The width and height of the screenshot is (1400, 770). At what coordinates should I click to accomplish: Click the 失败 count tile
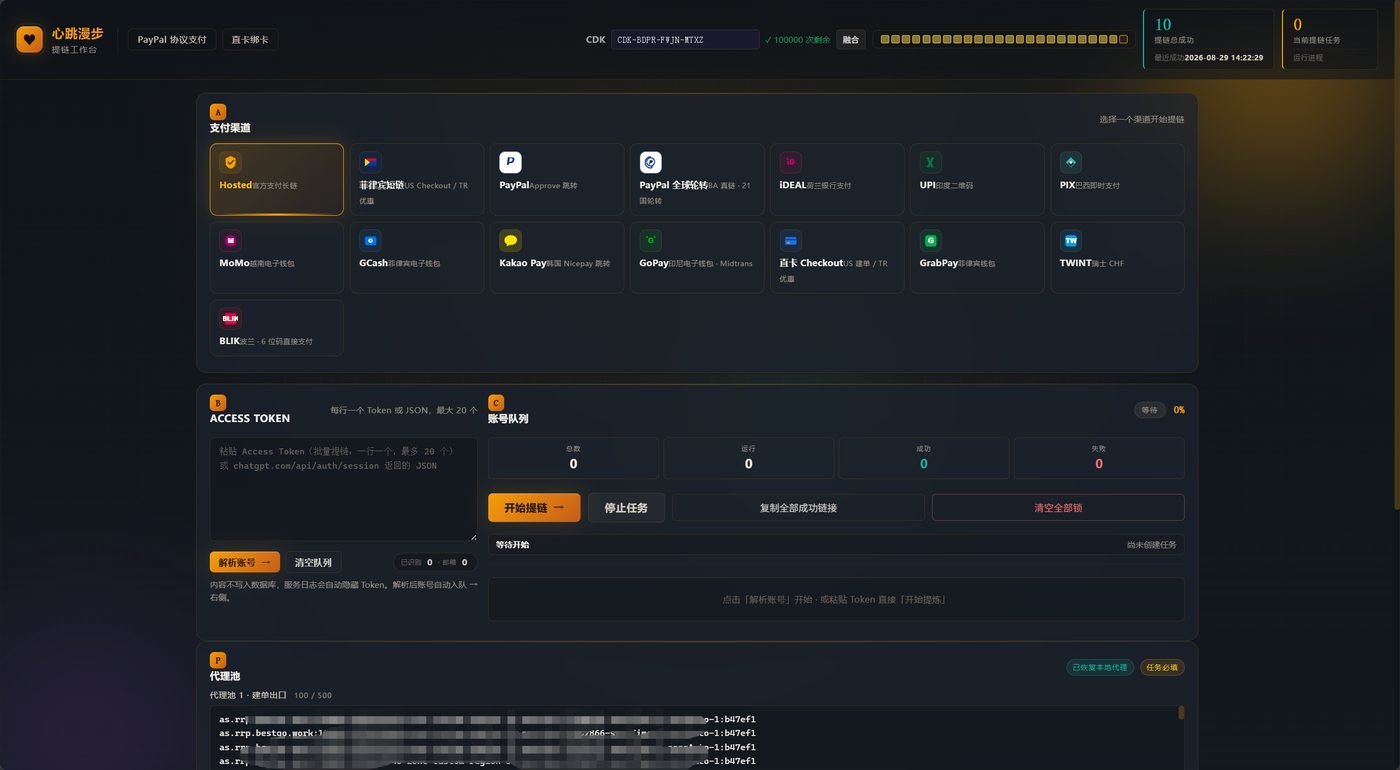(1099, 458)
